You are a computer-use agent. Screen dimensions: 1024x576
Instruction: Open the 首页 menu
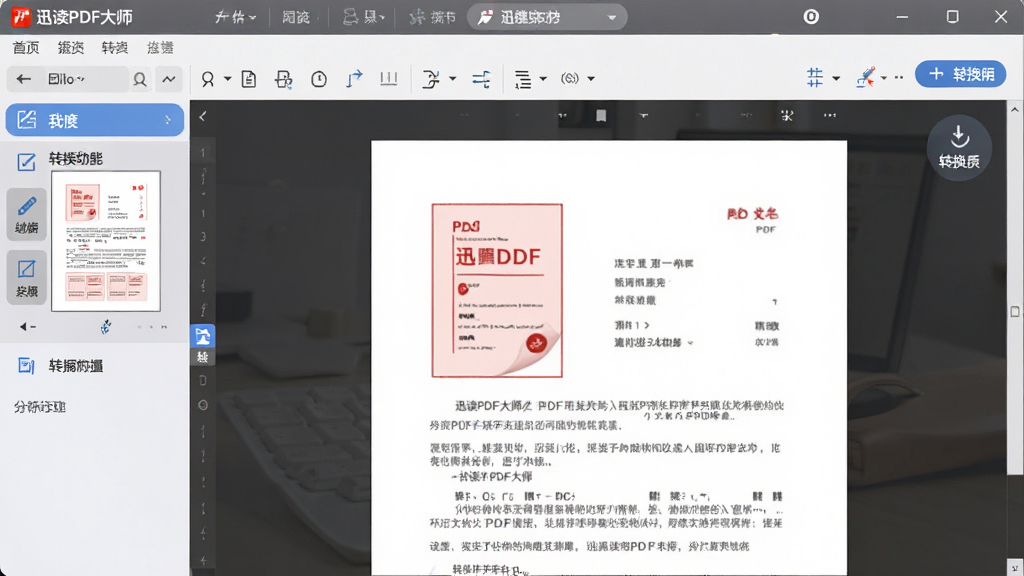click(x=26, y=48)
